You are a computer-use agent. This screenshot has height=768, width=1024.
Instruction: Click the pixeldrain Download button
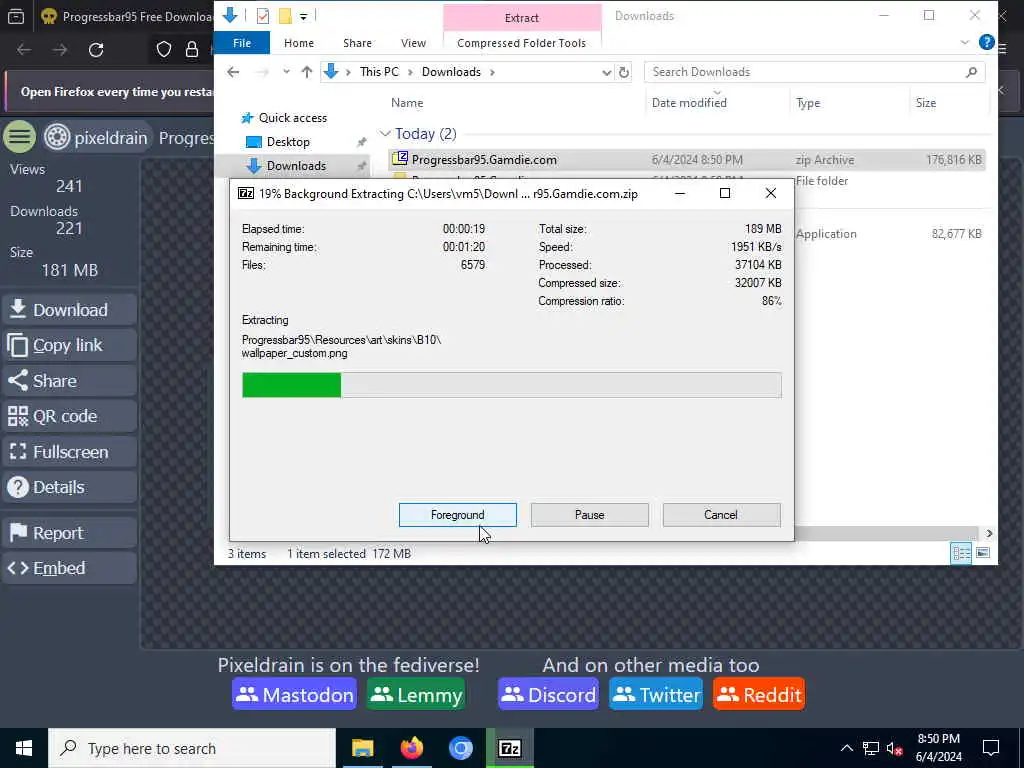click(69, 310)
